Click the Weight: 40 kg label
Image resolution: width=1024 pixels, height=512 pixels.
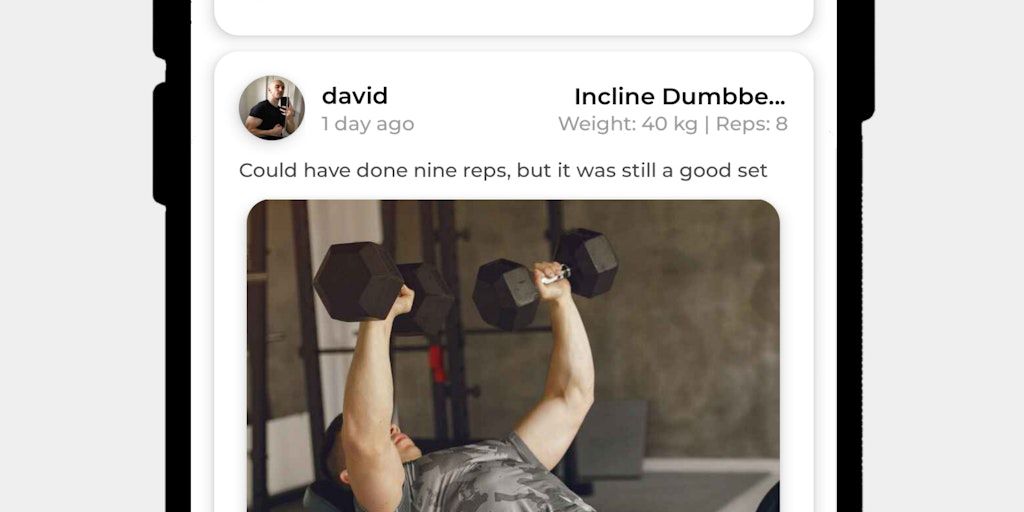628,124
